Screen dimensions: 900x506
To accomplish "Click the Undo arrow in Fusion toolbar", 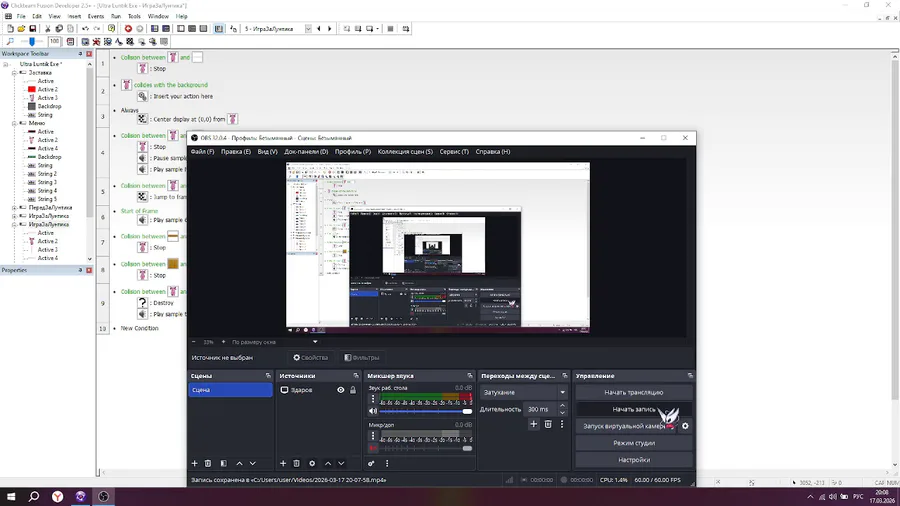I will click(x=86, y=29).
